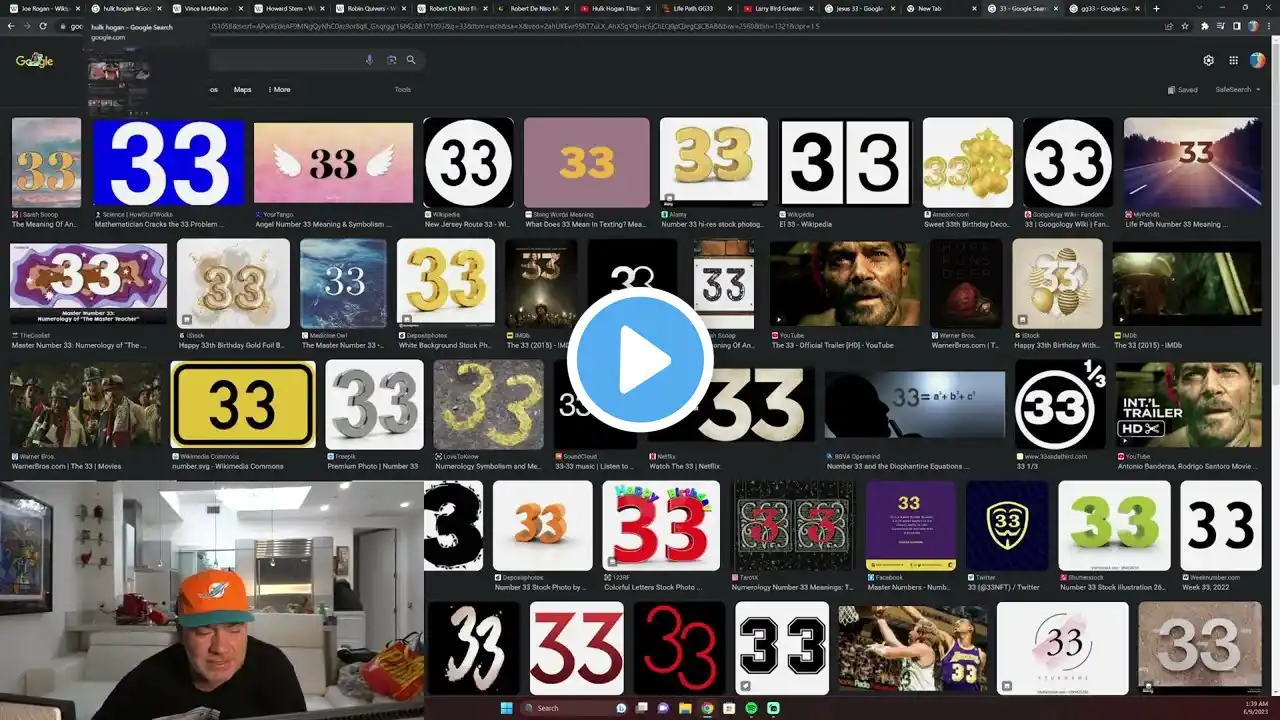Click the Google search input box

click(x=280, y=60)
